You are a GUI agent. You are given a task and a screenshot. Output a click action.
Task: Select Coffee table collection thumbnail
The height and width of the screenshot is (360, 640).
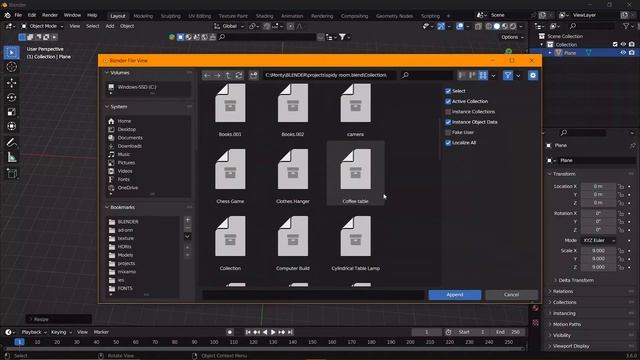(x=355, y=173)
